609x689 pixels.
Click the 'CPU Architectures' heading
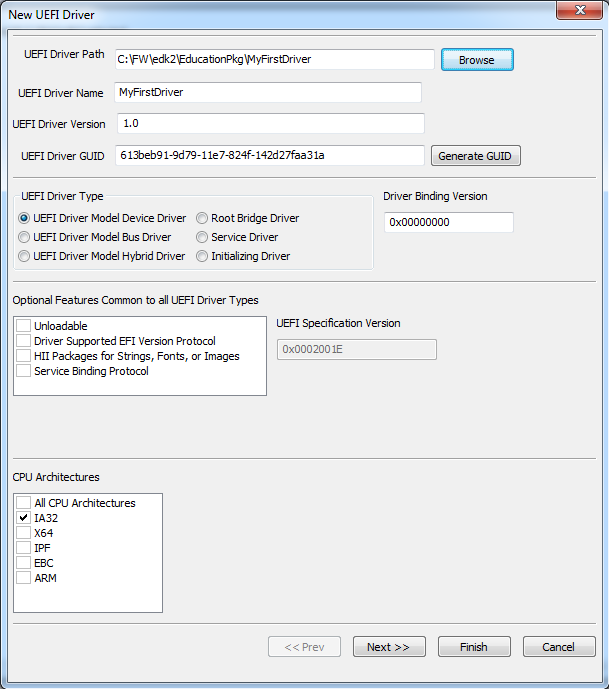[x=56, y=477]
